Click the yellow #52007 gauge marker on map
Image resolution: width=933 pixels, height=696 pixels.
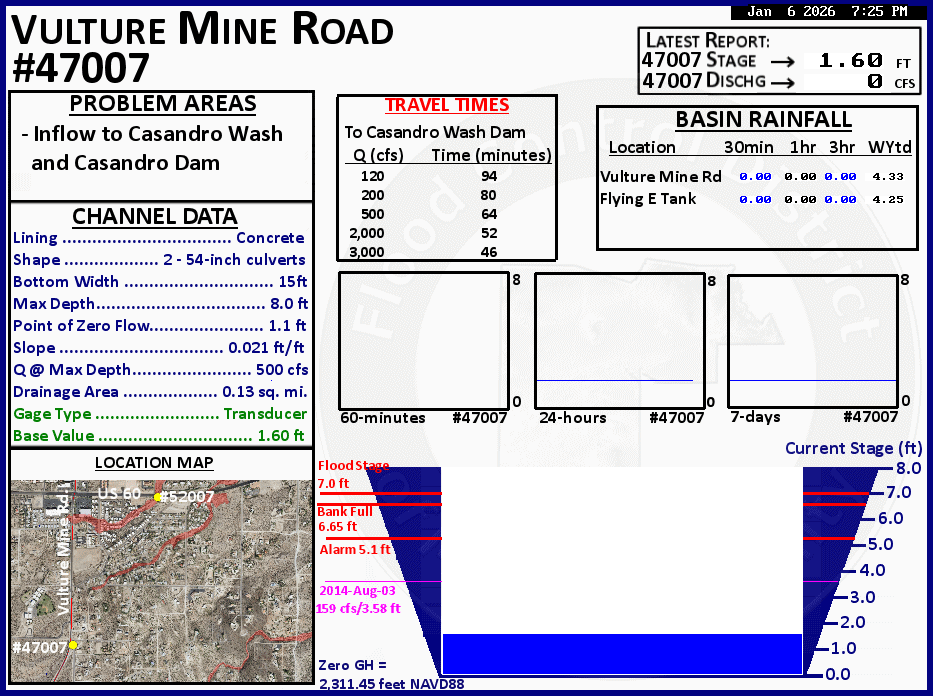(x=158, y=497)
